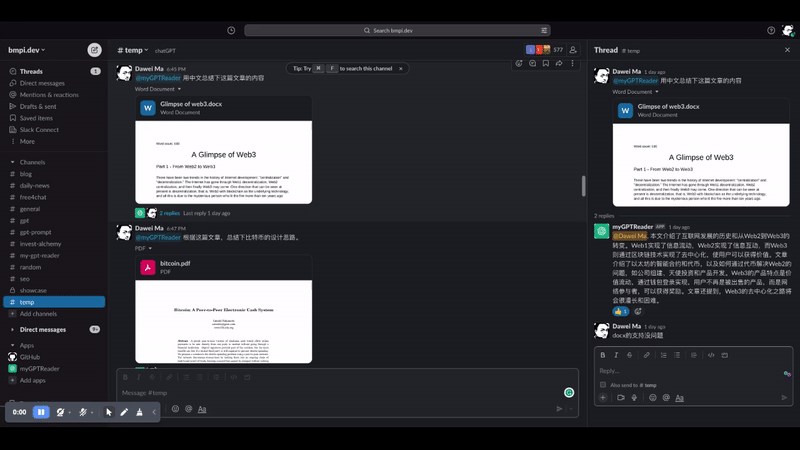Focus the Search bmpi.dev field
Image resolution: width=800 pixels, height=450 pixels.
tap(397, 31)
